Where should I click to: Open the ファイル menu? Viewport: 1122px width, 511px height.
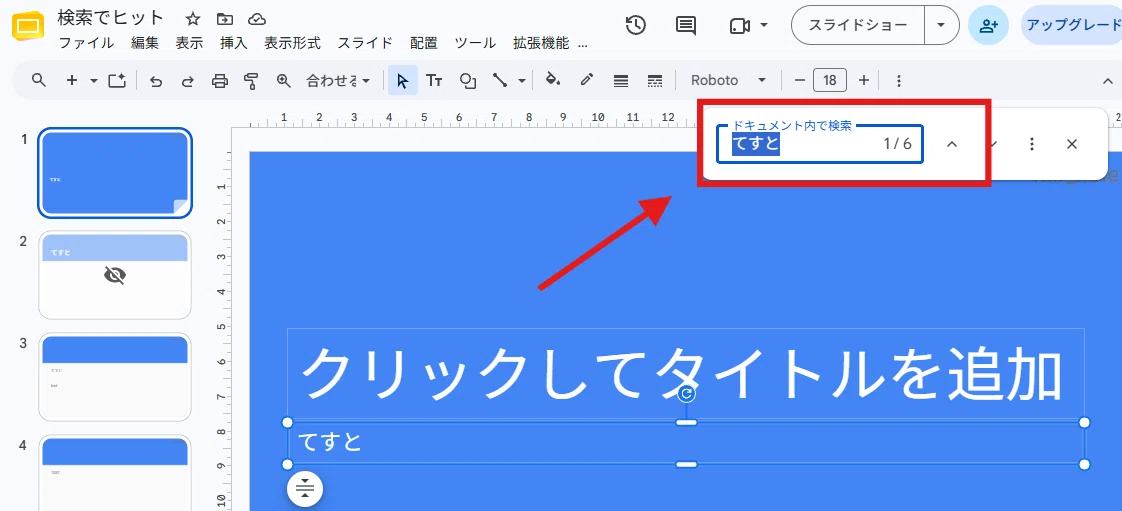pyautogui.click(x=86, y=43)
